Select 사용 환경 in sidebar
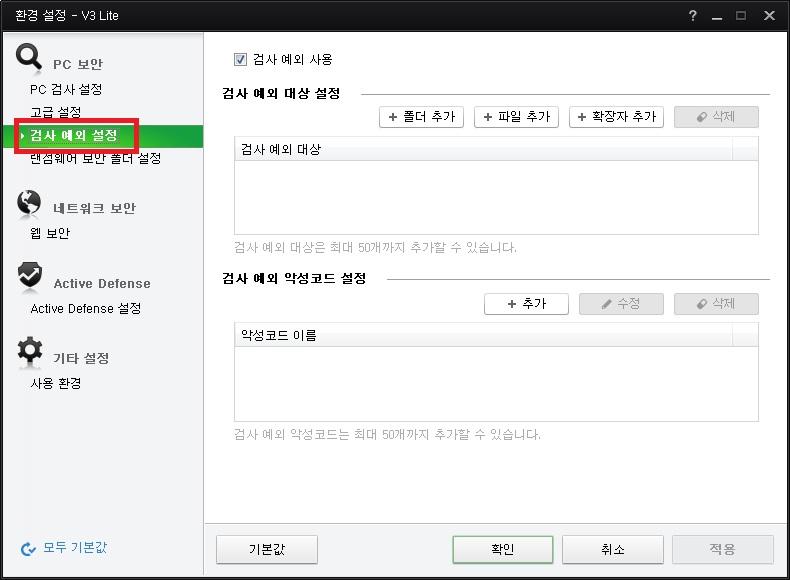Image resolution: width=790 pixels, height=580 pixels. point(56,383)
